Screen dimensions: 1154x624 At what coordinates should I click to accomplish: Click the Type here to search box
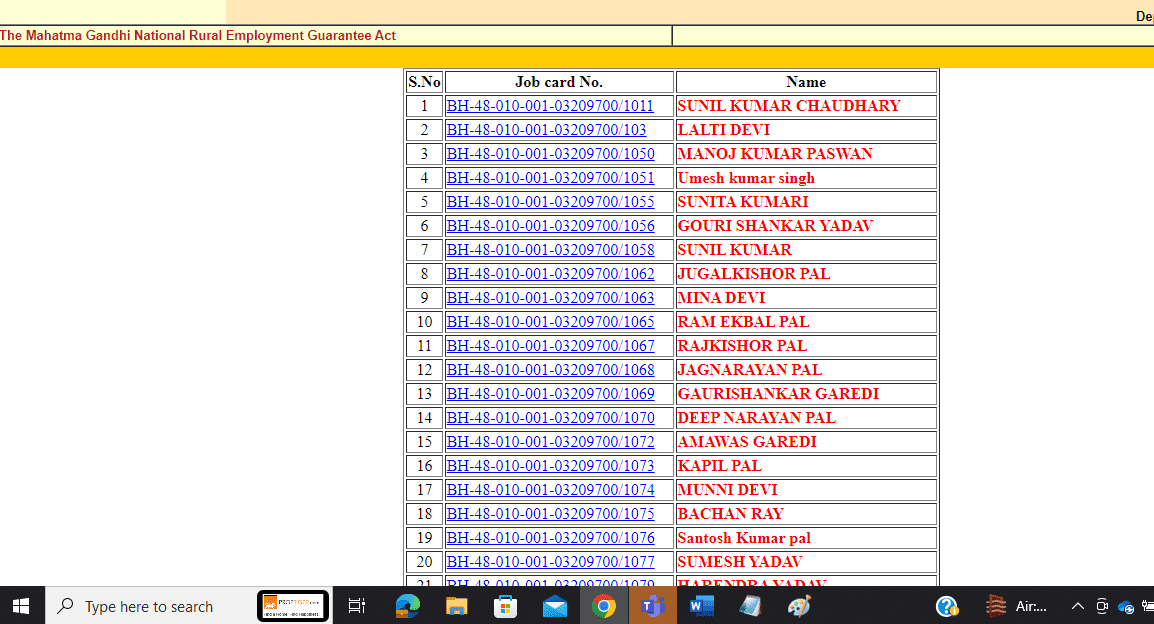click(150, 606)
